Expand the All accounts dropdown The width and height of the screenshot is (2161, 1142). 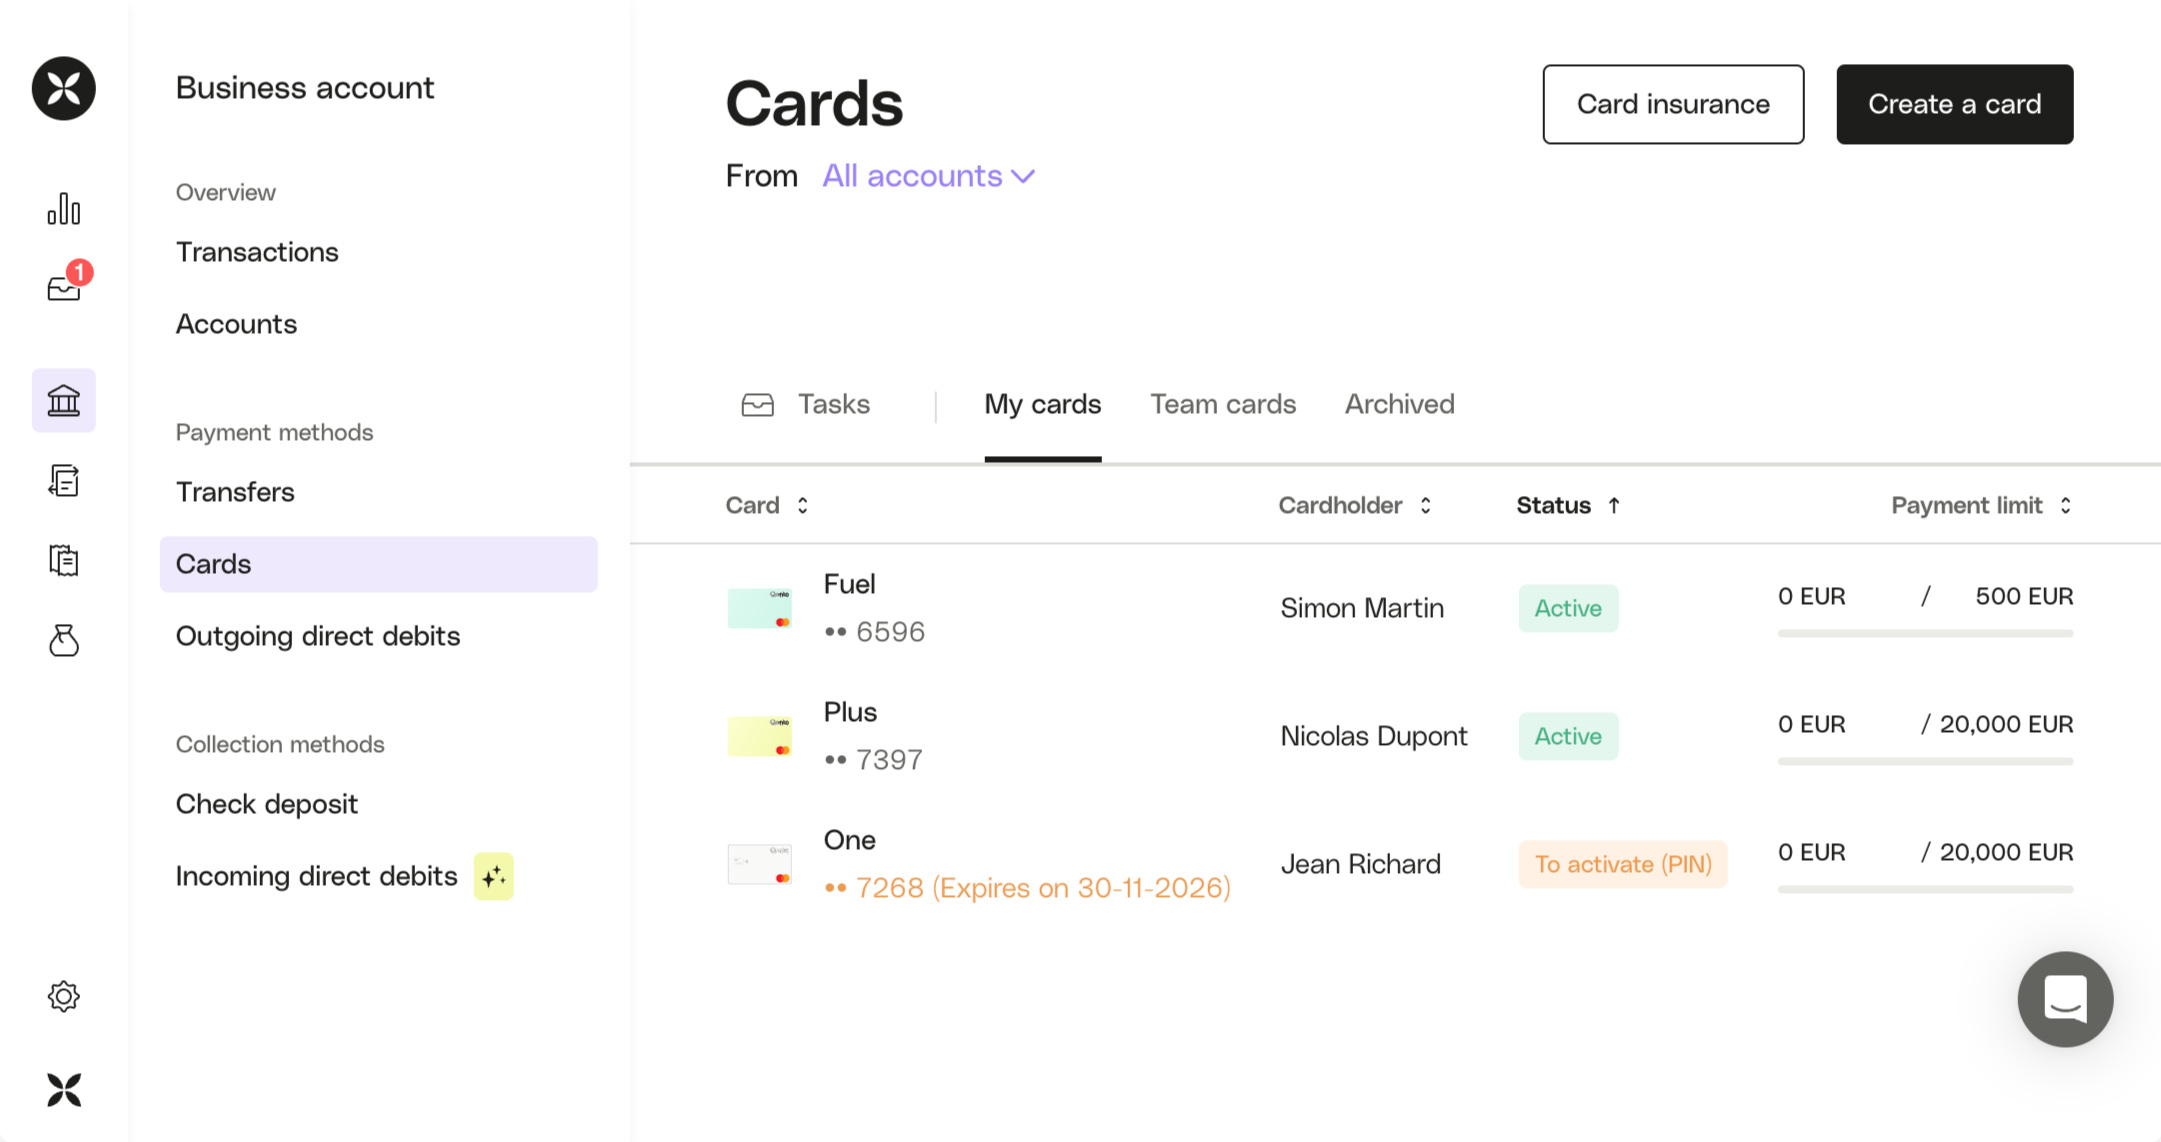pos(928,176)
